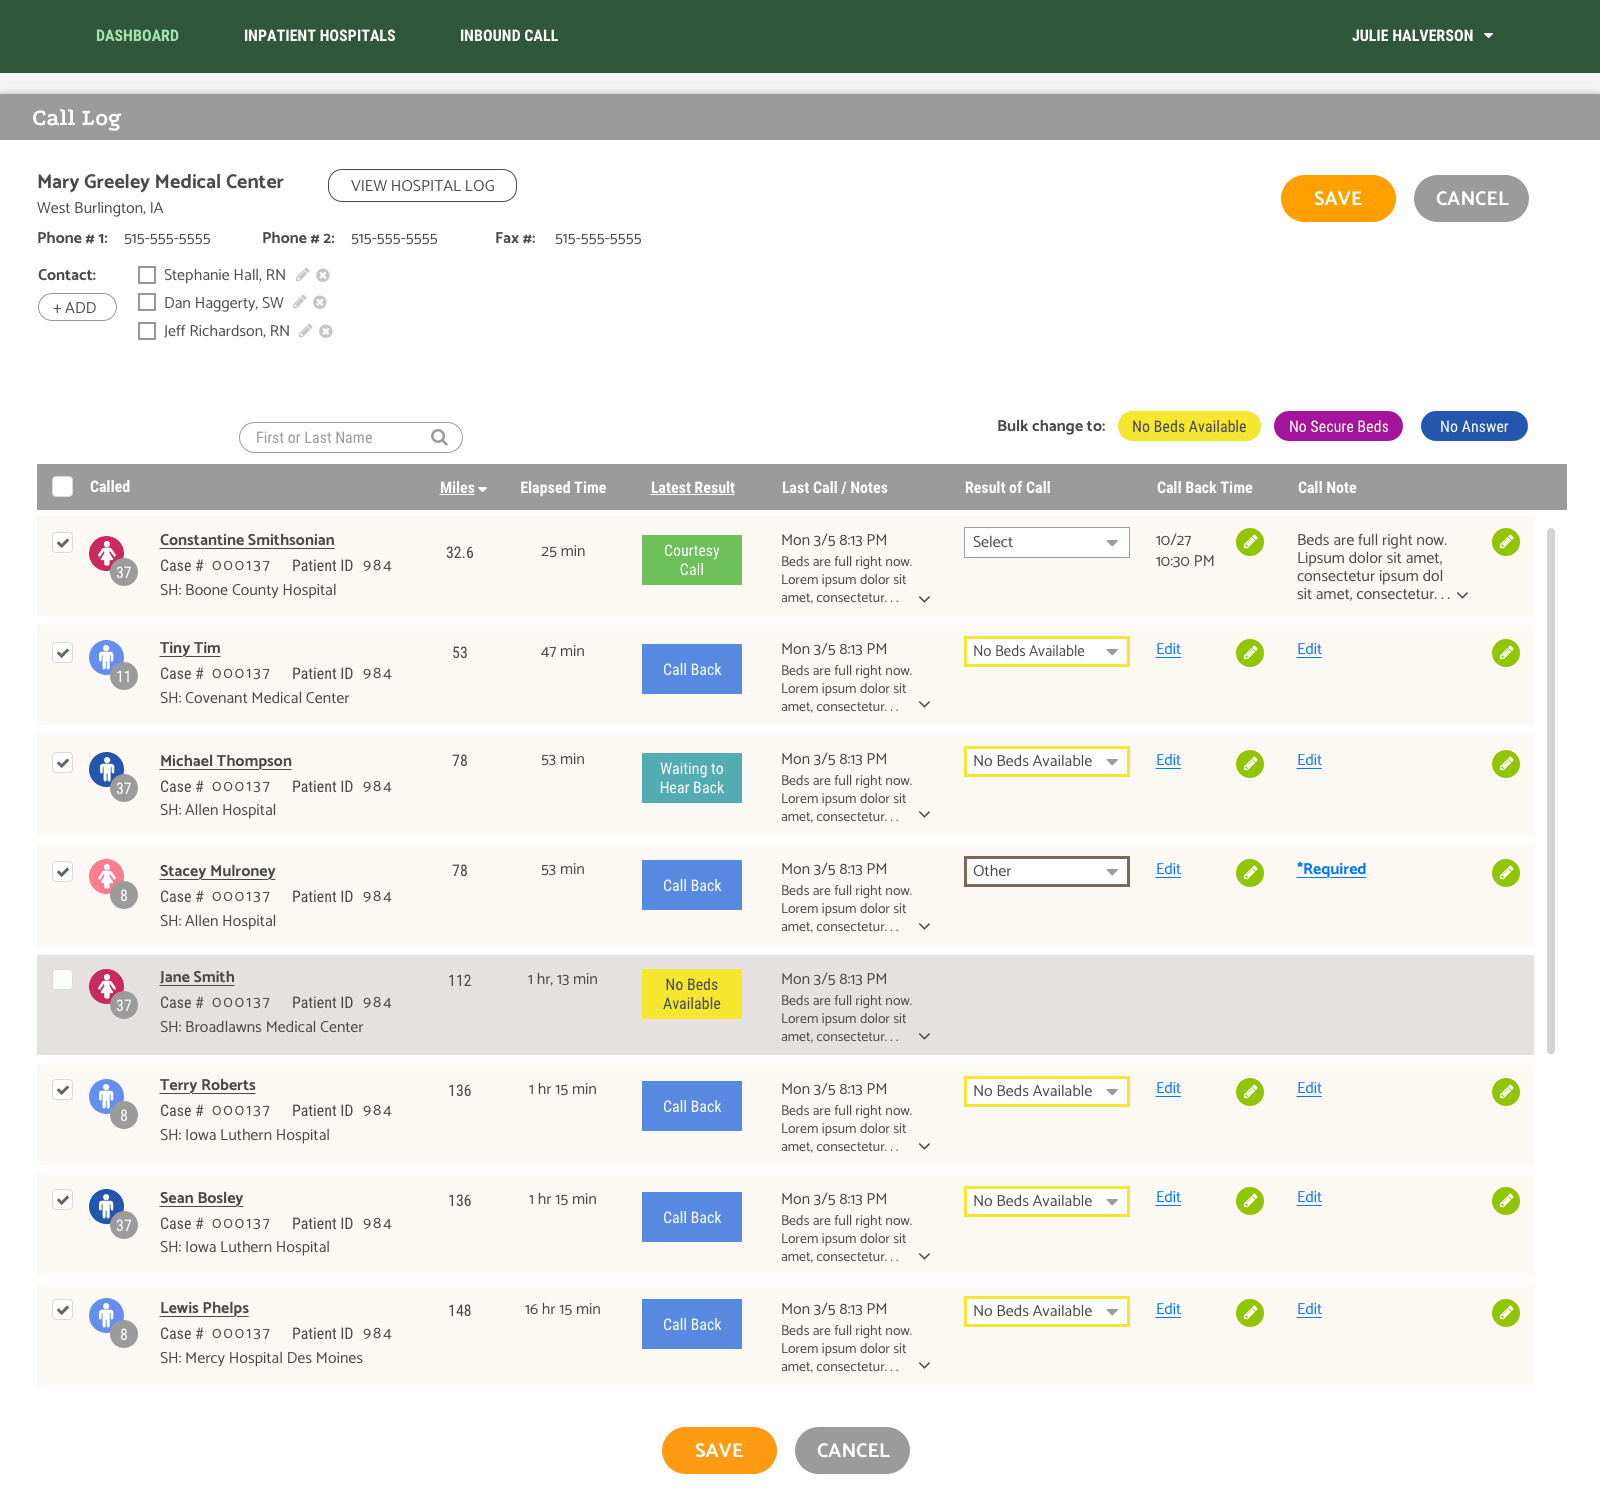The image size is (1600, 1499).
Task: Open Stacey Mulroney's Other result dropdown
Action: pyautogui.click(x=1046, y=871)
